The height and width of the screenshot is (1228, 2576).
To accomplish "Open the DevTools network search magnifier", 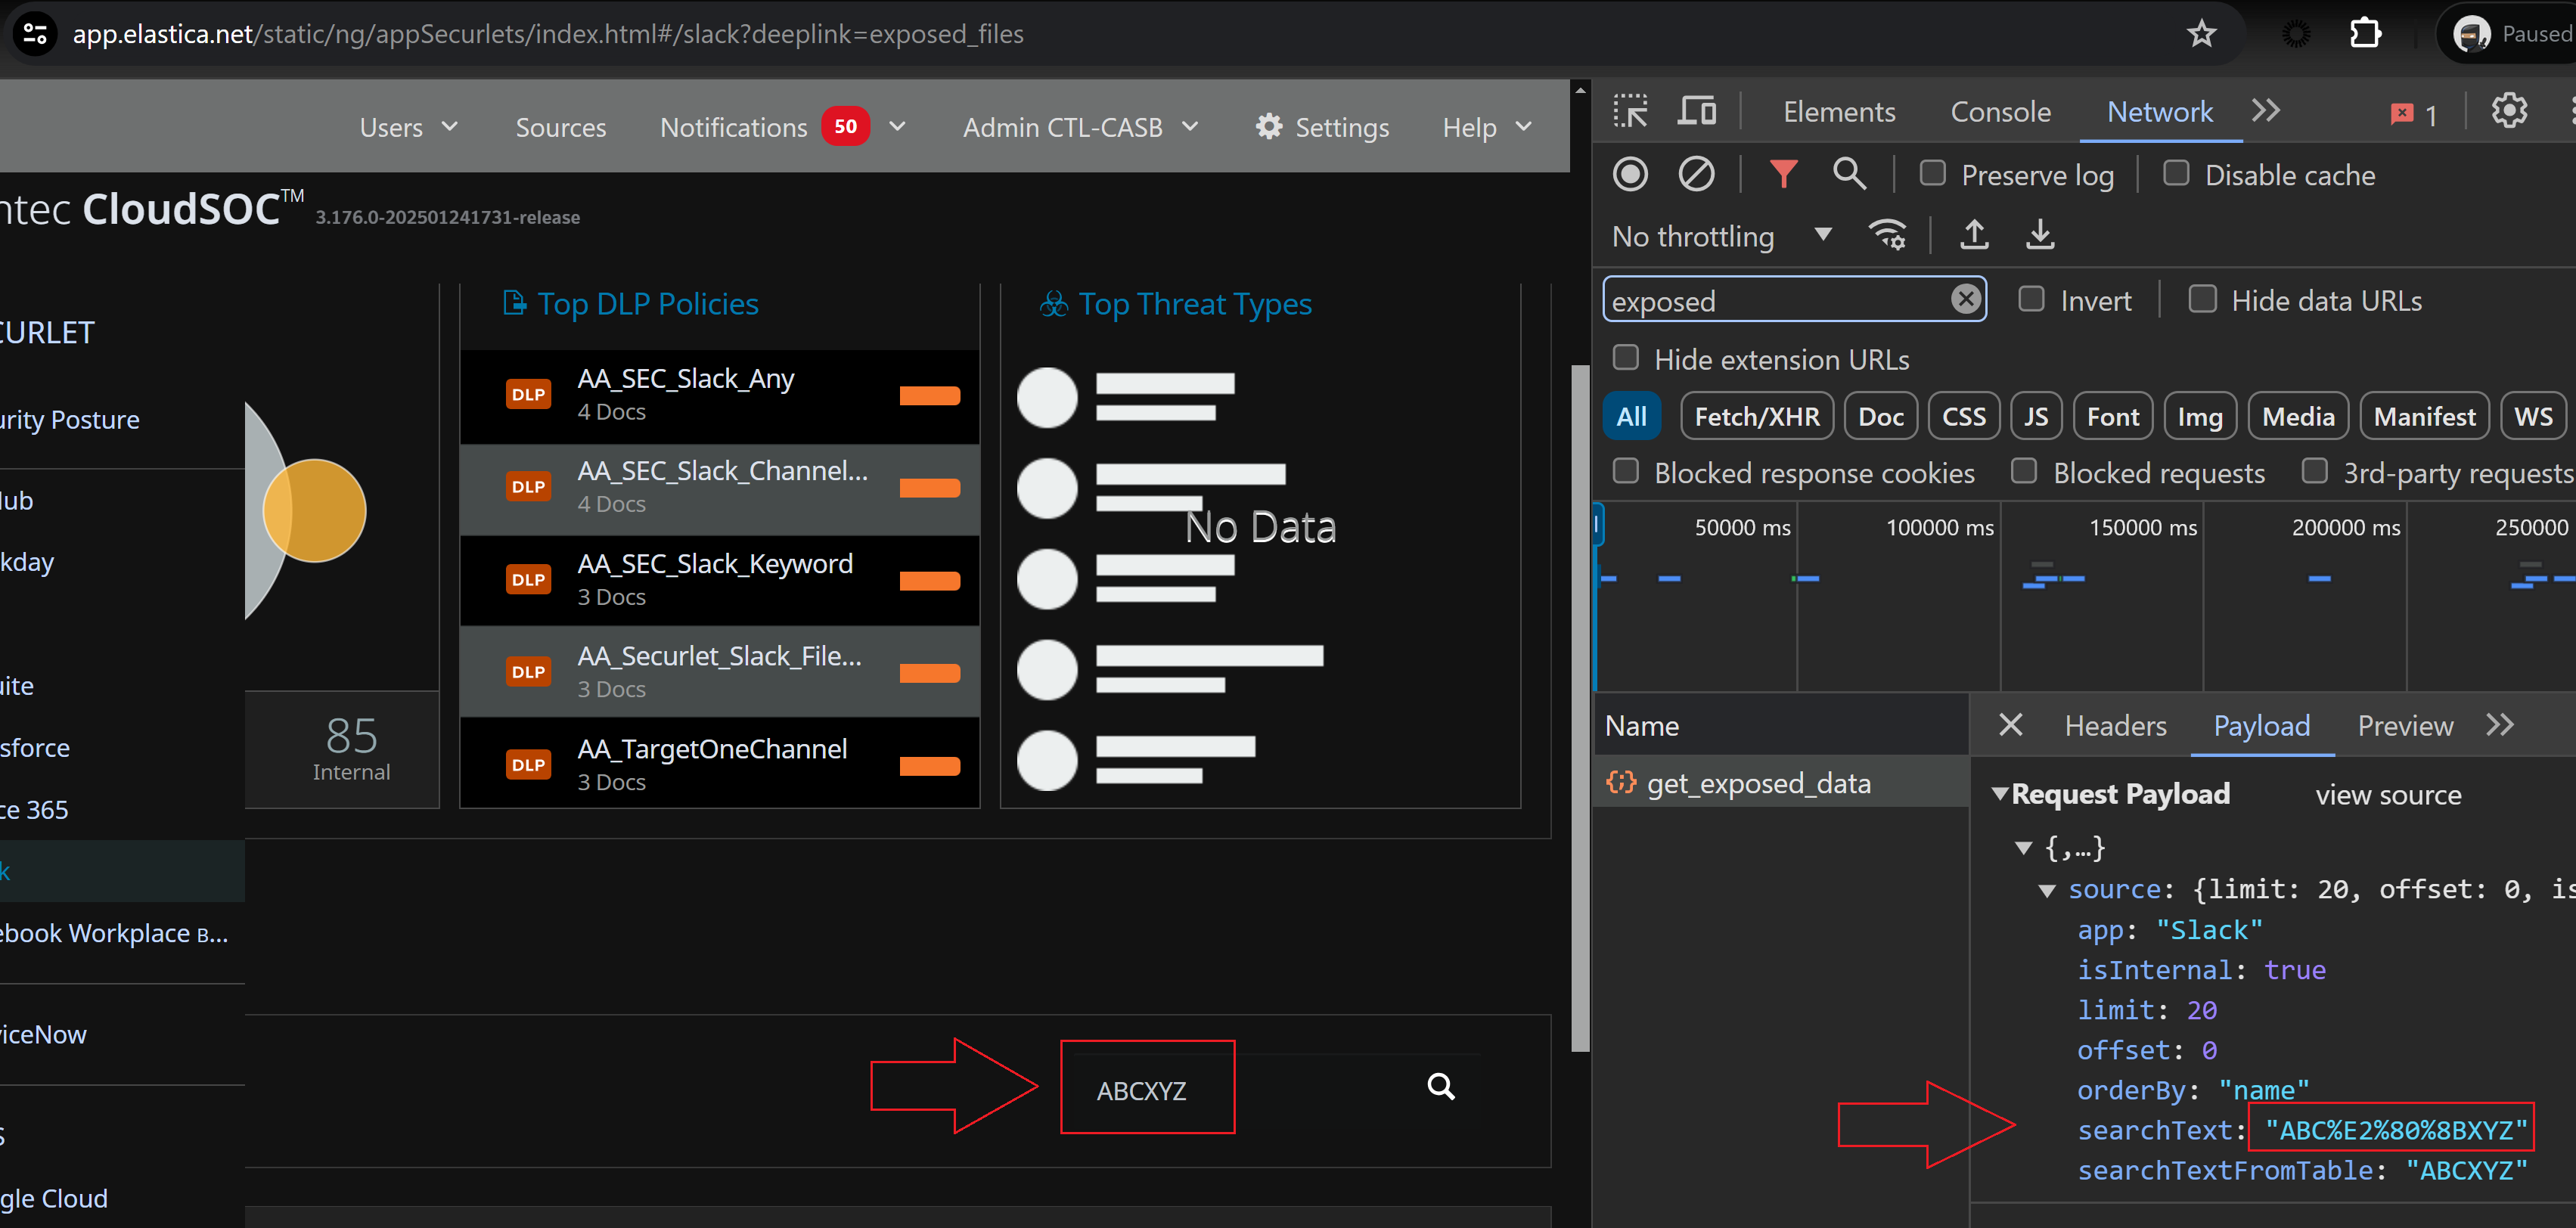I will coord(1848,174).
